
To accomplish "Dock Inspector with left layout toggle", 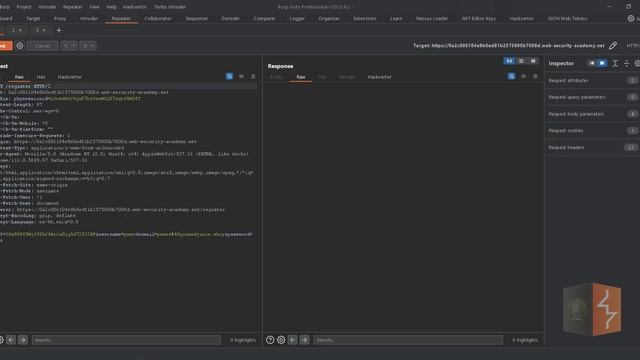I will tap(592, 63).
